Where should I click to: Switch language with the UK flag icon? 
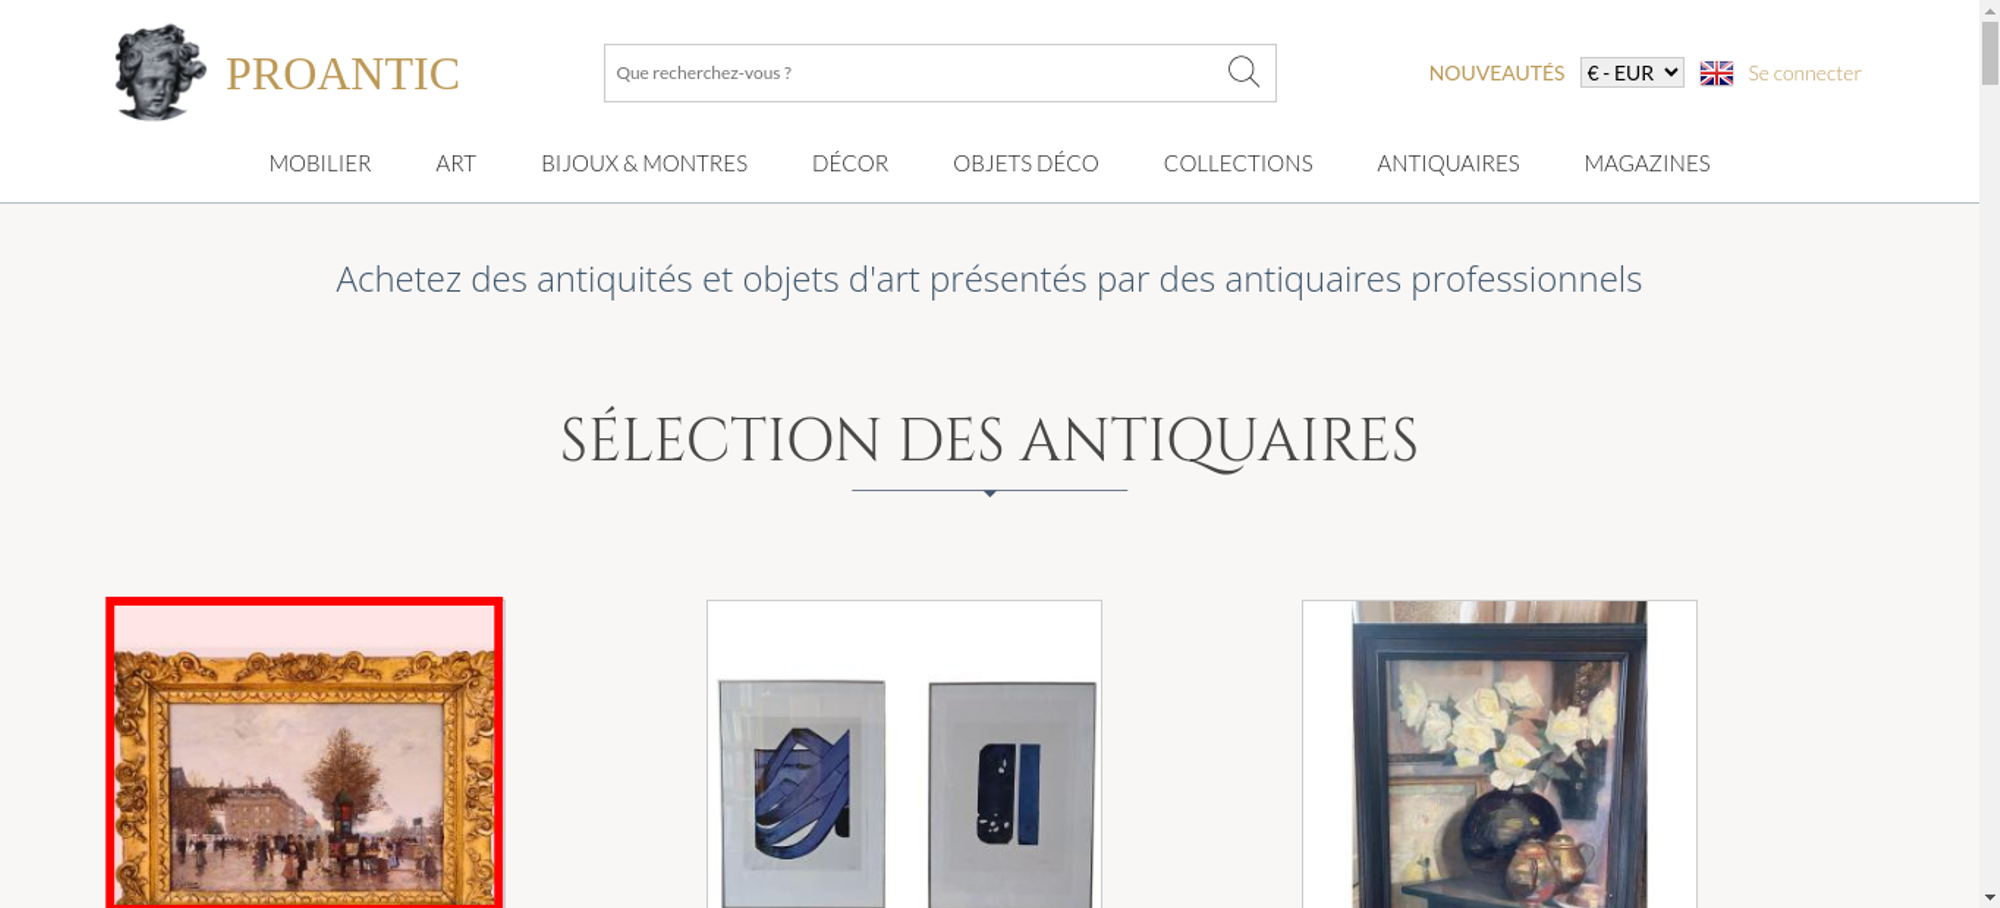pos(1716,73)
